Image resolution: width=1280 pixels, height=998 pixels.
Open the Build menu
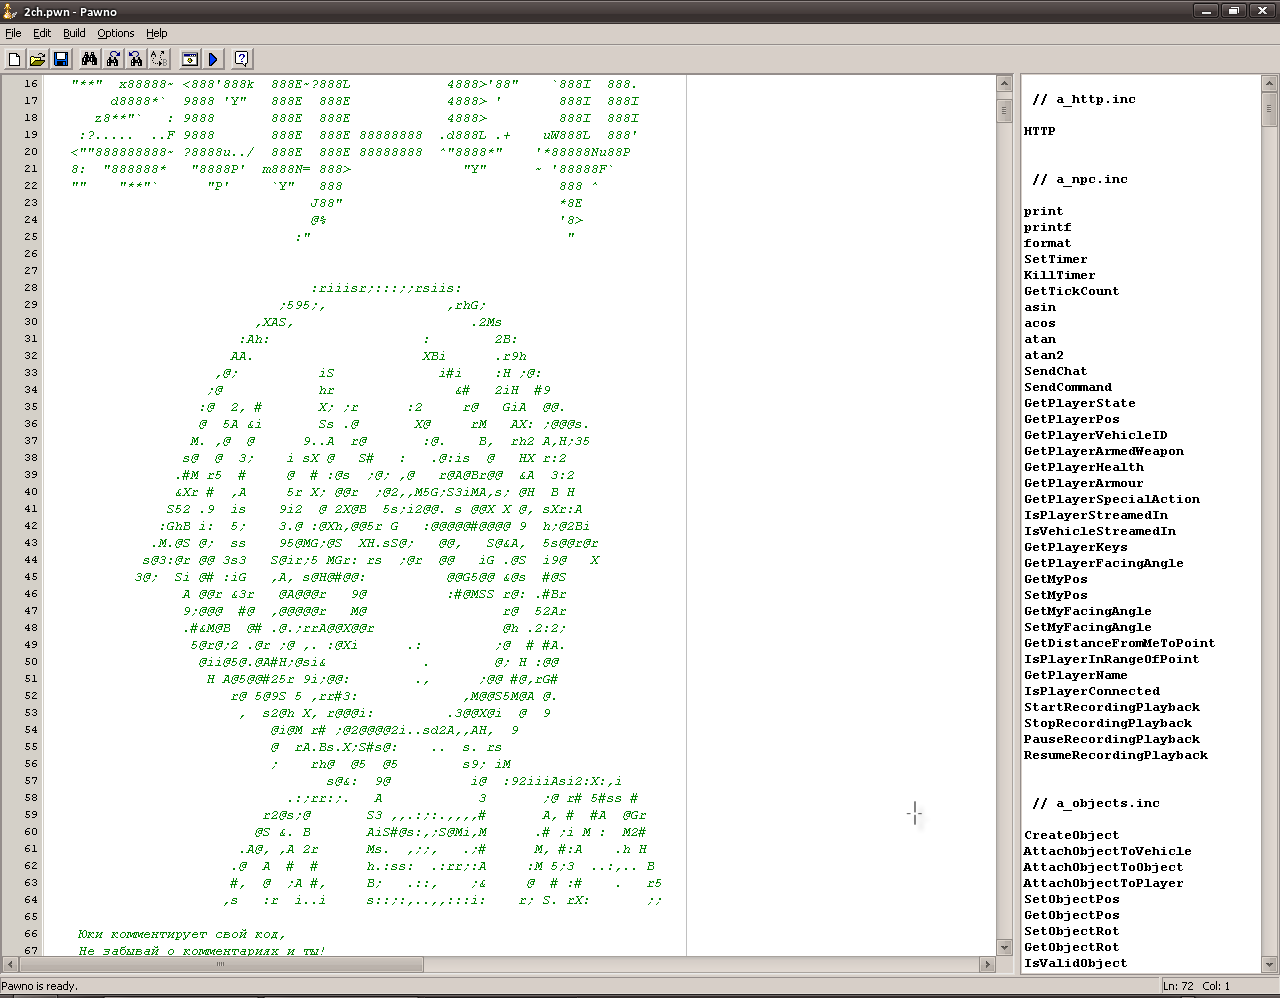point(74,33)
